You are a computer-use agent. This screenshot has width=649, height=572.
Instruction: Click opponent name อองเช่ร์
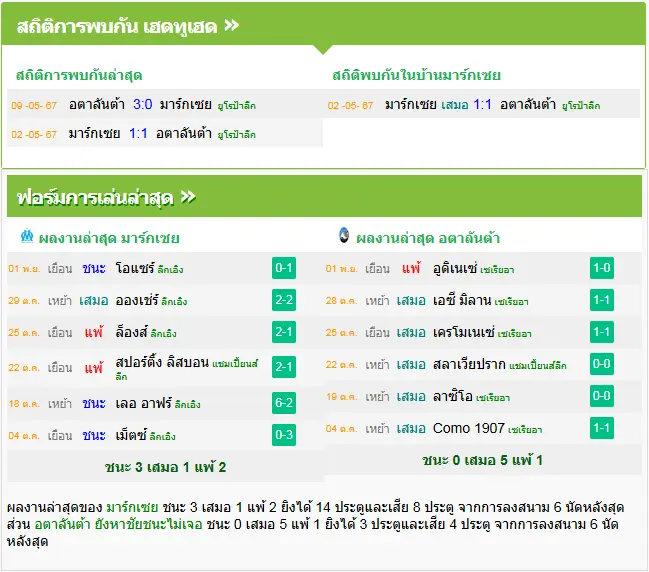click(x=137, y=300)
